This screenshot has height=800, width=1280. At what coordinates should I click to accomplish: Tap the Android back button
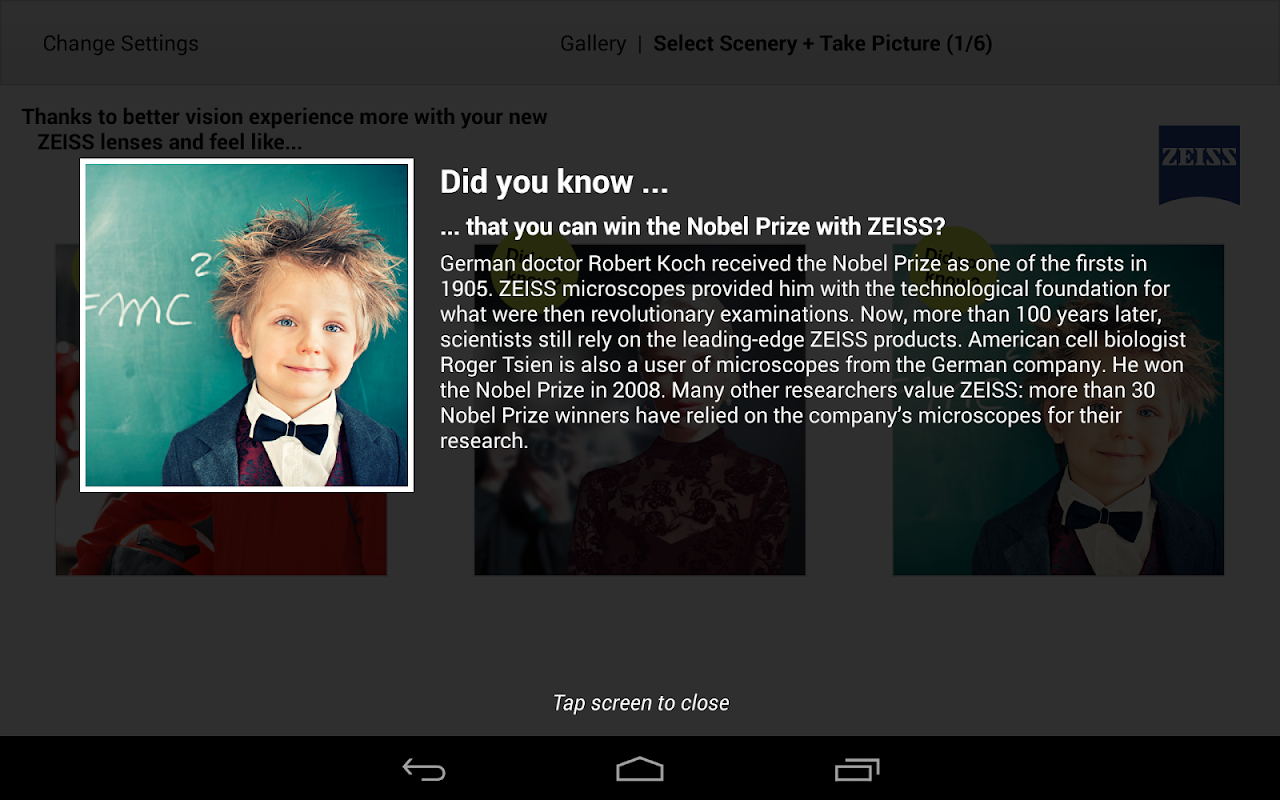click(424, 769)
